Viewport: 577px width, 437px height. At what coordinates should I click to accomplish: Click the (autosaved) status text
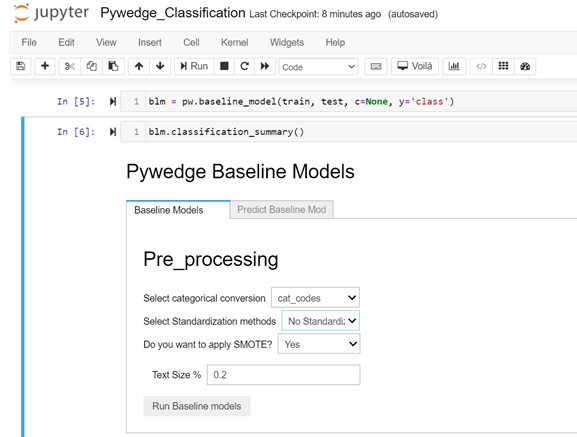(413, 14)
